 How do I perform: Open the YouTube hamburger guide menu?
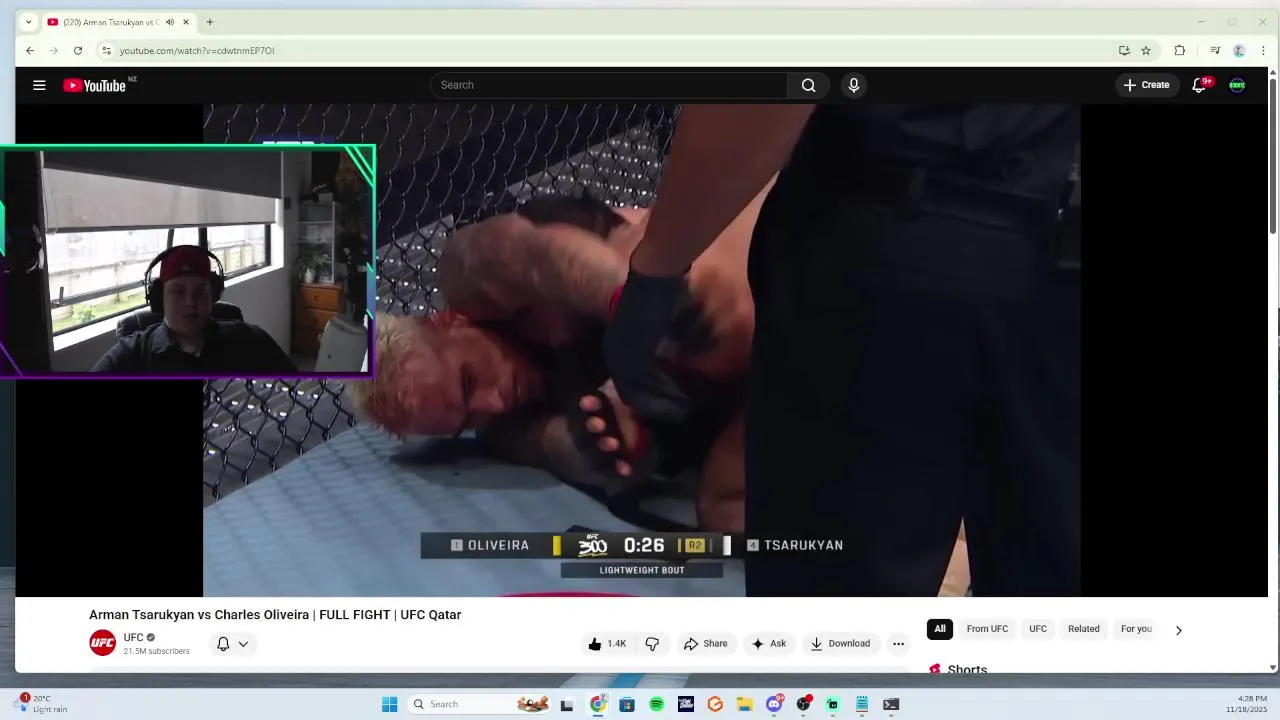click(39, 85)
